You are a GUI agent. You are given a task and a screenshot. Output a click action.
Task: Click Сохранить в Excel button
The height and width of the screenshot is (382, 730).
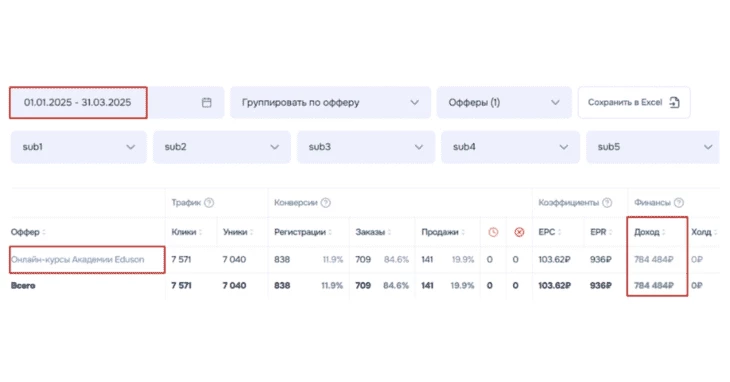coord(634,102)
